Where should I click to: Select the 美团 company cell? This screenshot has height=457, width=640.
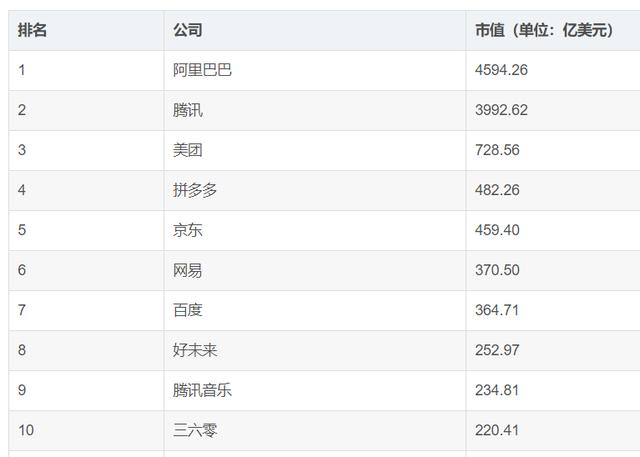coord(315,151)
